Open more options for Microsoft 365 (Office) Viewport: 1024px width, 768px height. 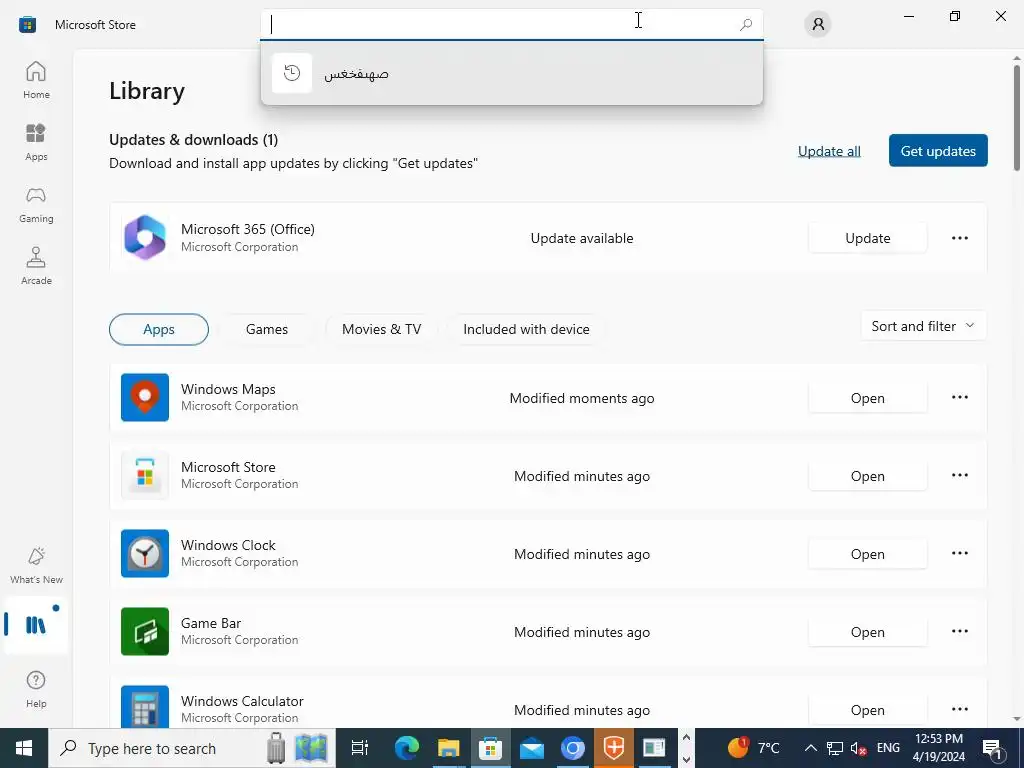point(959,238)
